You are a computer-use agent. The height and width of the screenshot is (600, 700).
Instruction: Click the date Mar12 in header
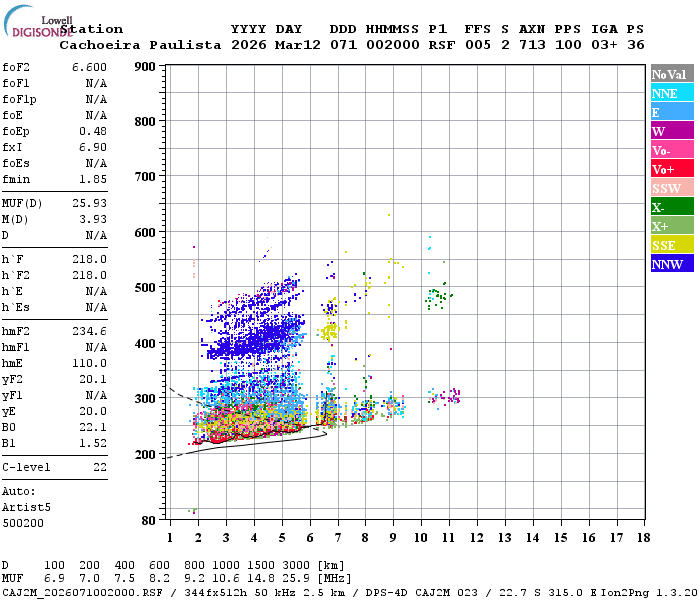[298, 46]
